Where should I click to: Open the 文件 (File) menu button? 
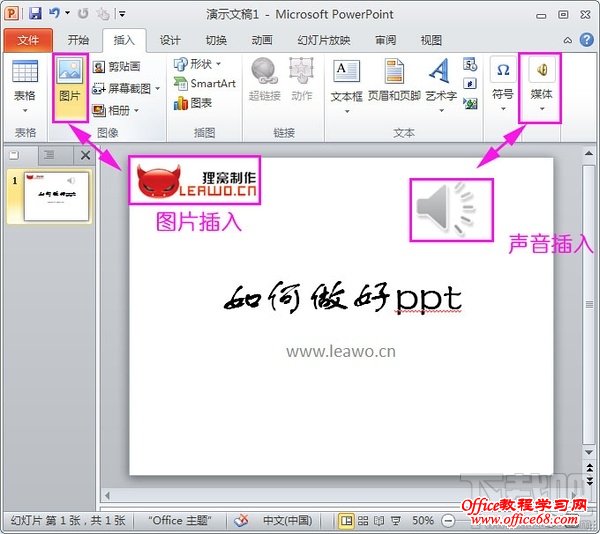coord(28,40)
